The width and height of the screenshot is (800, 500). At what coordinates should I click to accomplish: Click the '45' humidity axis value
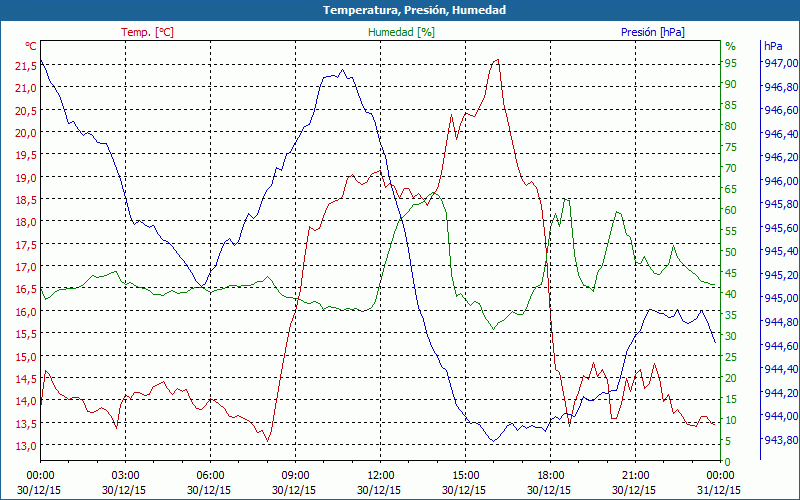point(731,273)
